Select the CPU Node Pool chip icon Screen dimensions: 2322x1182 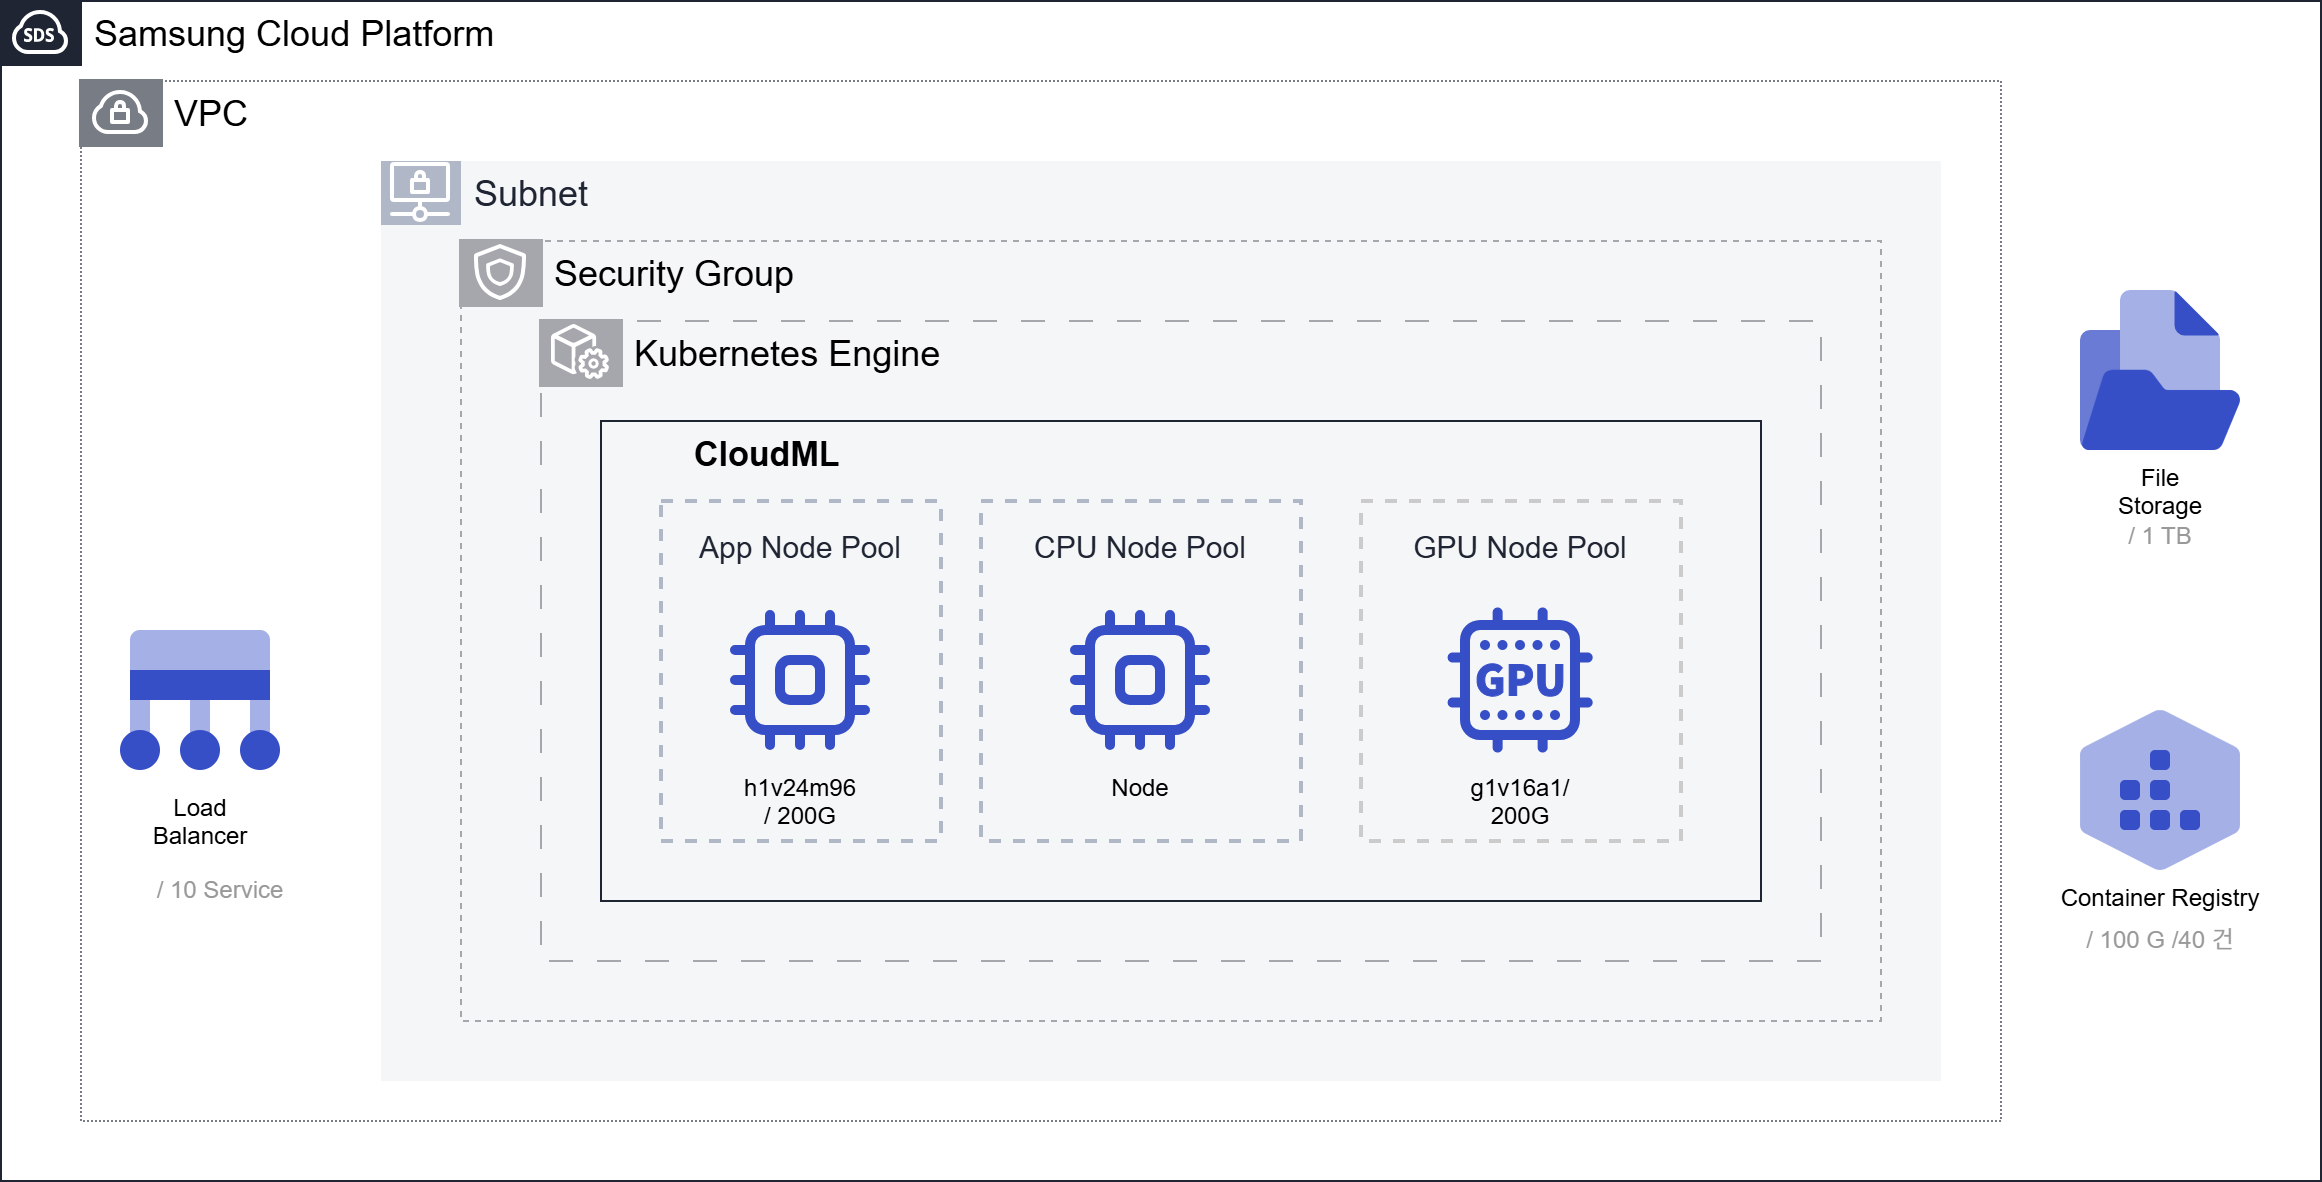[x=1140, y=680]
